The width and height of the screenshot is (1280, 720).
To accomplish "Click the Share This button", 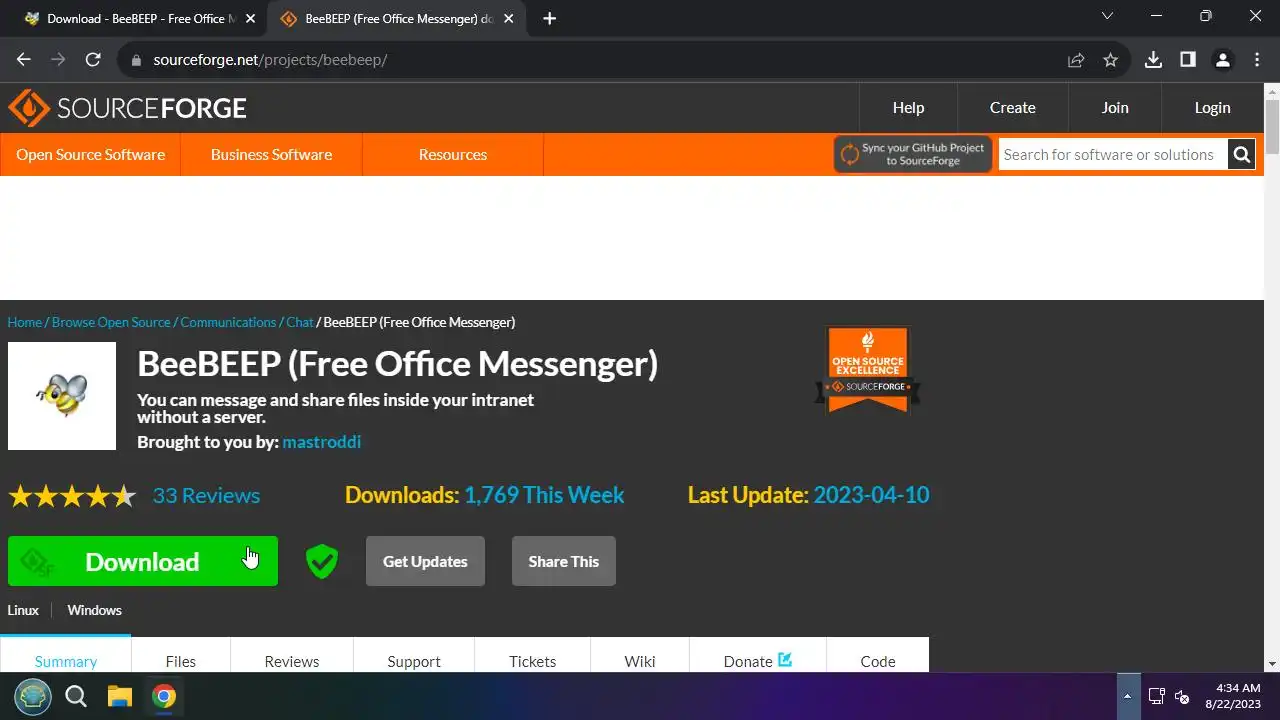I will coord(564,561).
